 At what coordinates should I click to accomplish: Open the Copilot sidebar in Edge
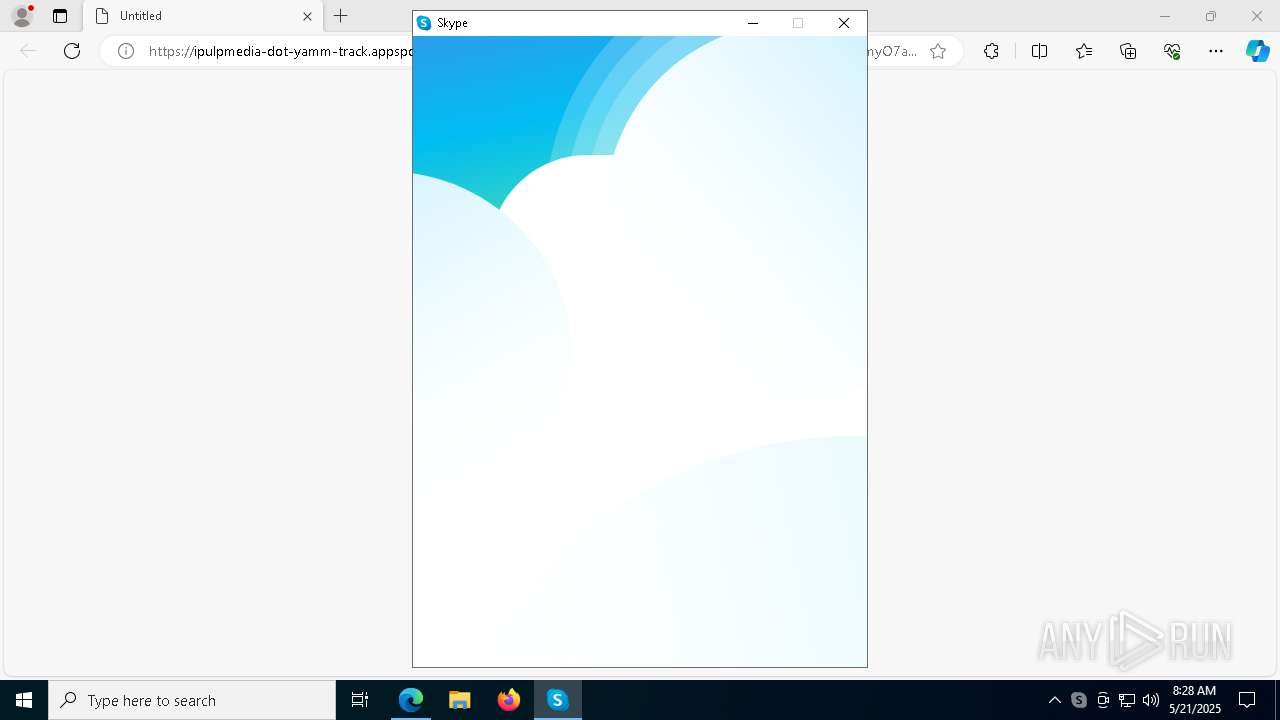[1257, 51]
